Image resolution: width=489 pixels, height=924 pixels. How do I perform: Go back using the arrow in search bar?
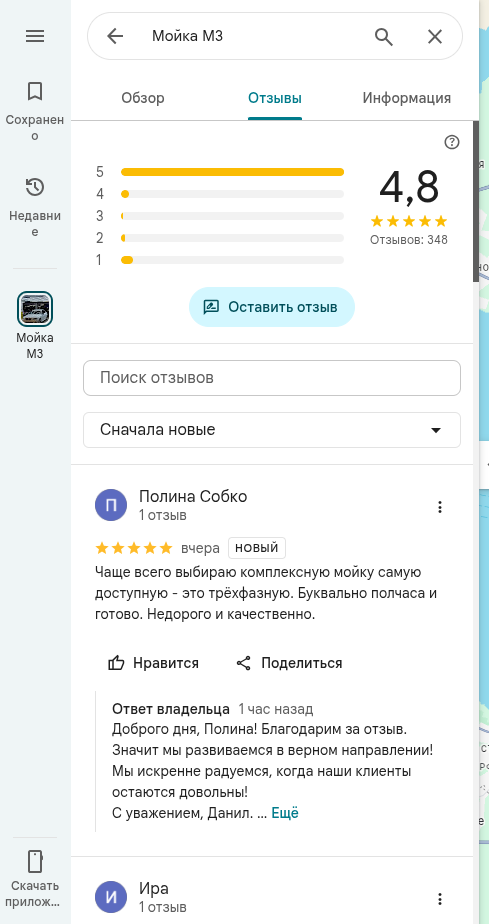pyautogui.click(x=115, y=37)
